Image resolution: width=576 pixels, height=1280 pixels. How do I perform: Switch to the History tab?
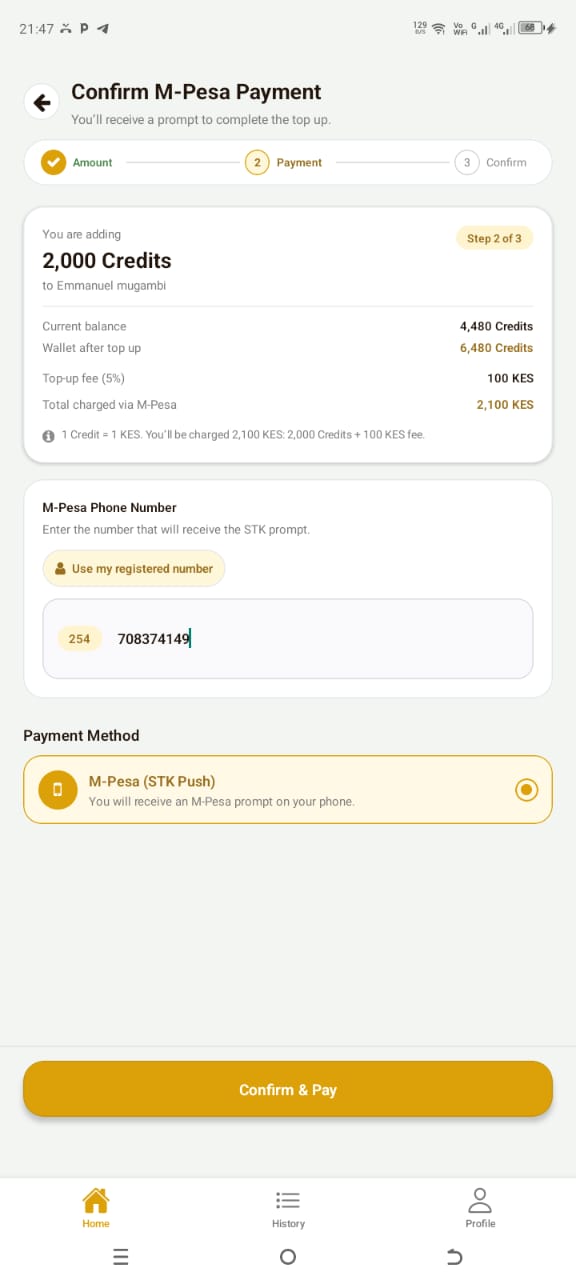pyautogui.click(x=288, y=1207)
